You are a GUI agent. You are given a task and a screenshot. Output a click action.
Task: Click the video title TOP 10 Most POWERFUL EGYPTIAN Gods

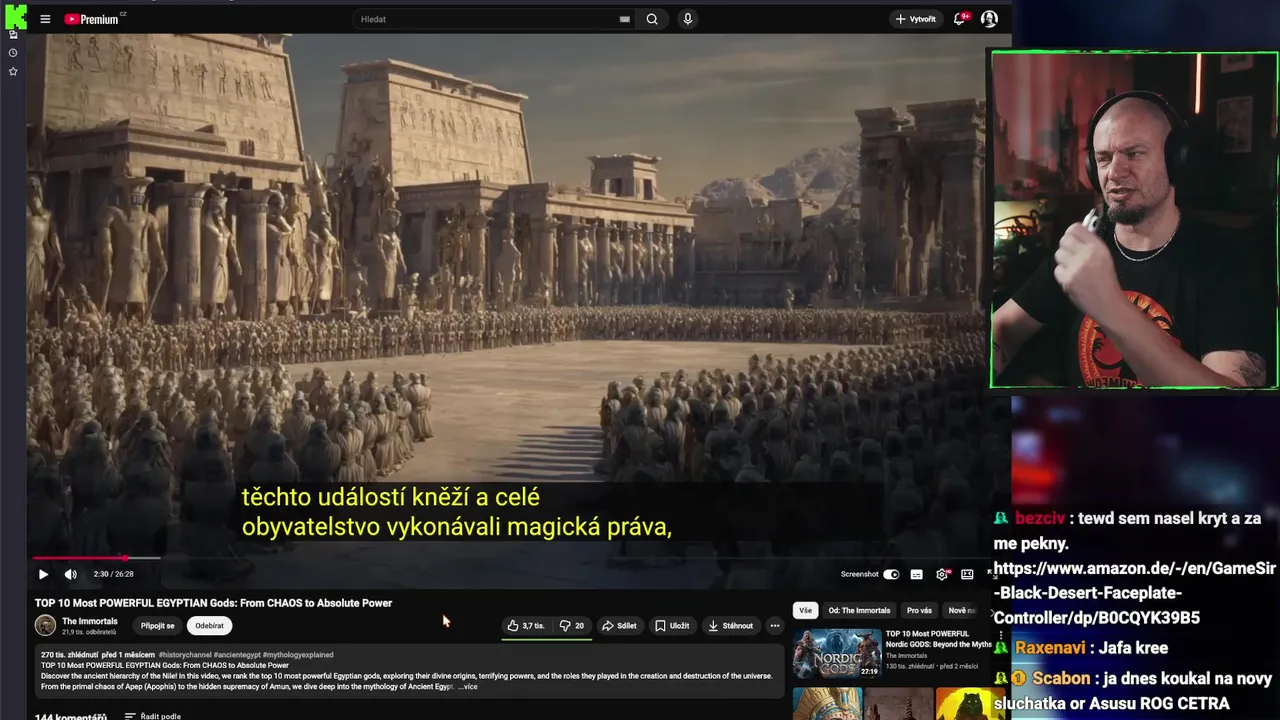(x=213, y=603)
